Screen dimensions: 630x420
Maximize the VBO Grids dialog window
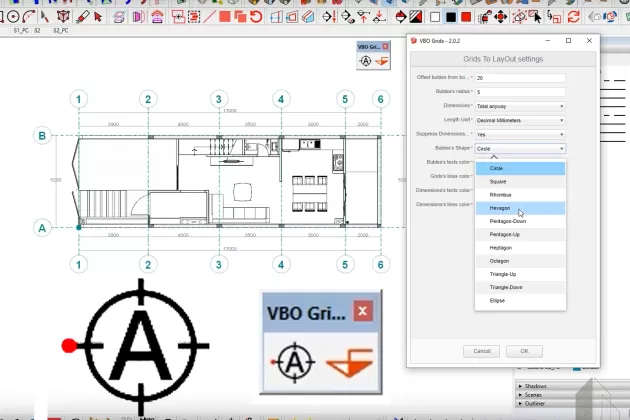569,41
